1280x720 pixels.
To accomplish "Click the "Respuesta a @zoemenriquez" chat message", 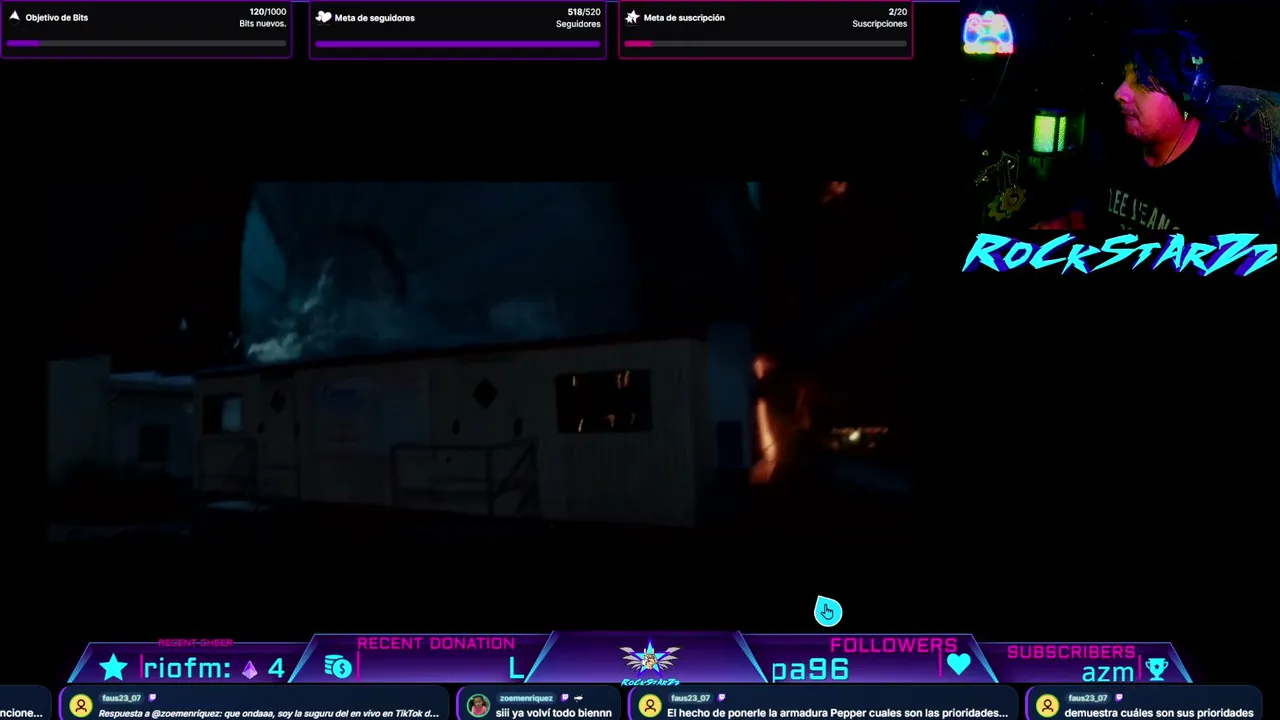I will [268, 713].
